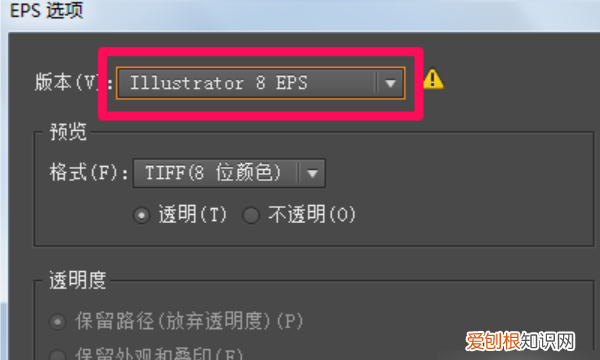Select the 保留外观和叠印(E) radio circle
This screenshot has width=600, height=360.
pos(58,355)
